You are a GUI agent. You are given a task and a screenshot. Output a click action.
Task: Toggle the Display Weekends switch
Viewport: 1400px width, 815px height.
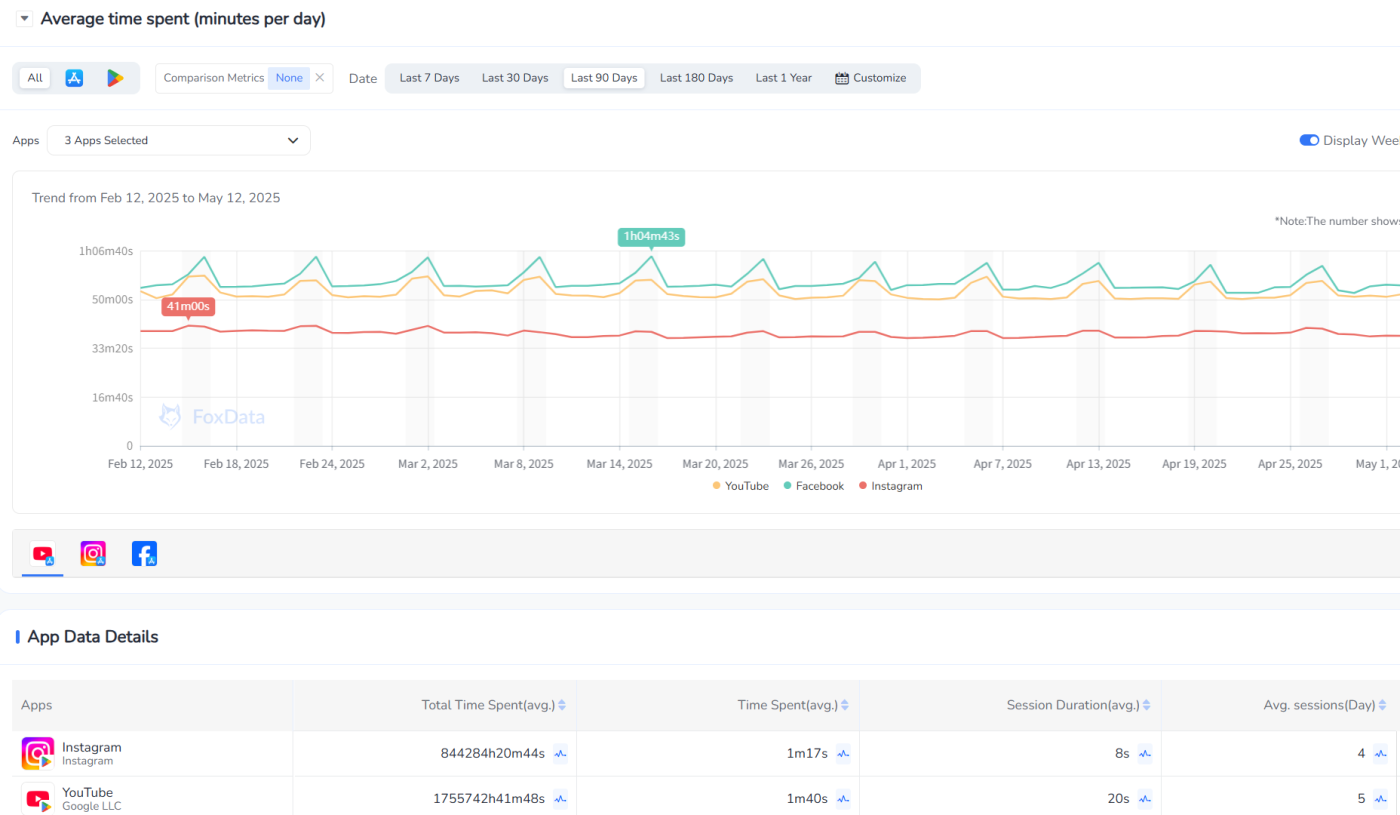[1309, 140]
